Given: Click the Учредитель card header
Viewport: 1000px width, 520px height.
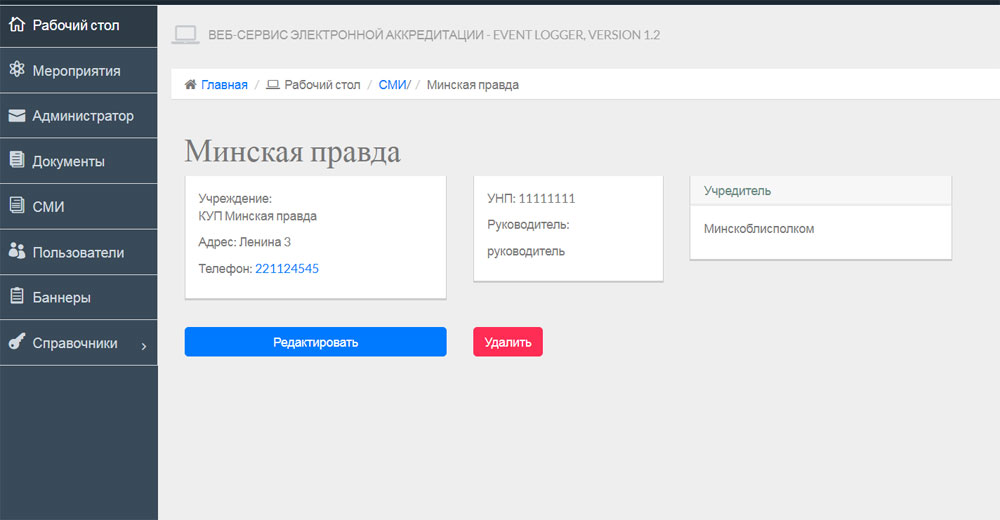Looking at the screenshot, I should [821, 191].
